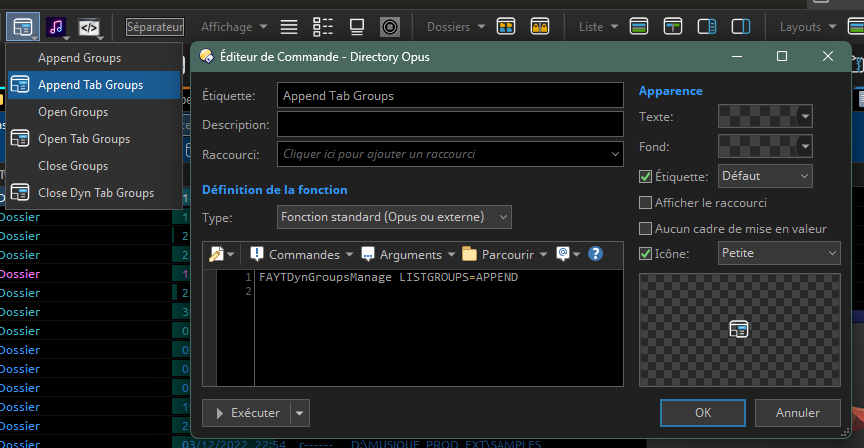
Task: Click the icon next to Open Tab Groups
Action: 20,138
